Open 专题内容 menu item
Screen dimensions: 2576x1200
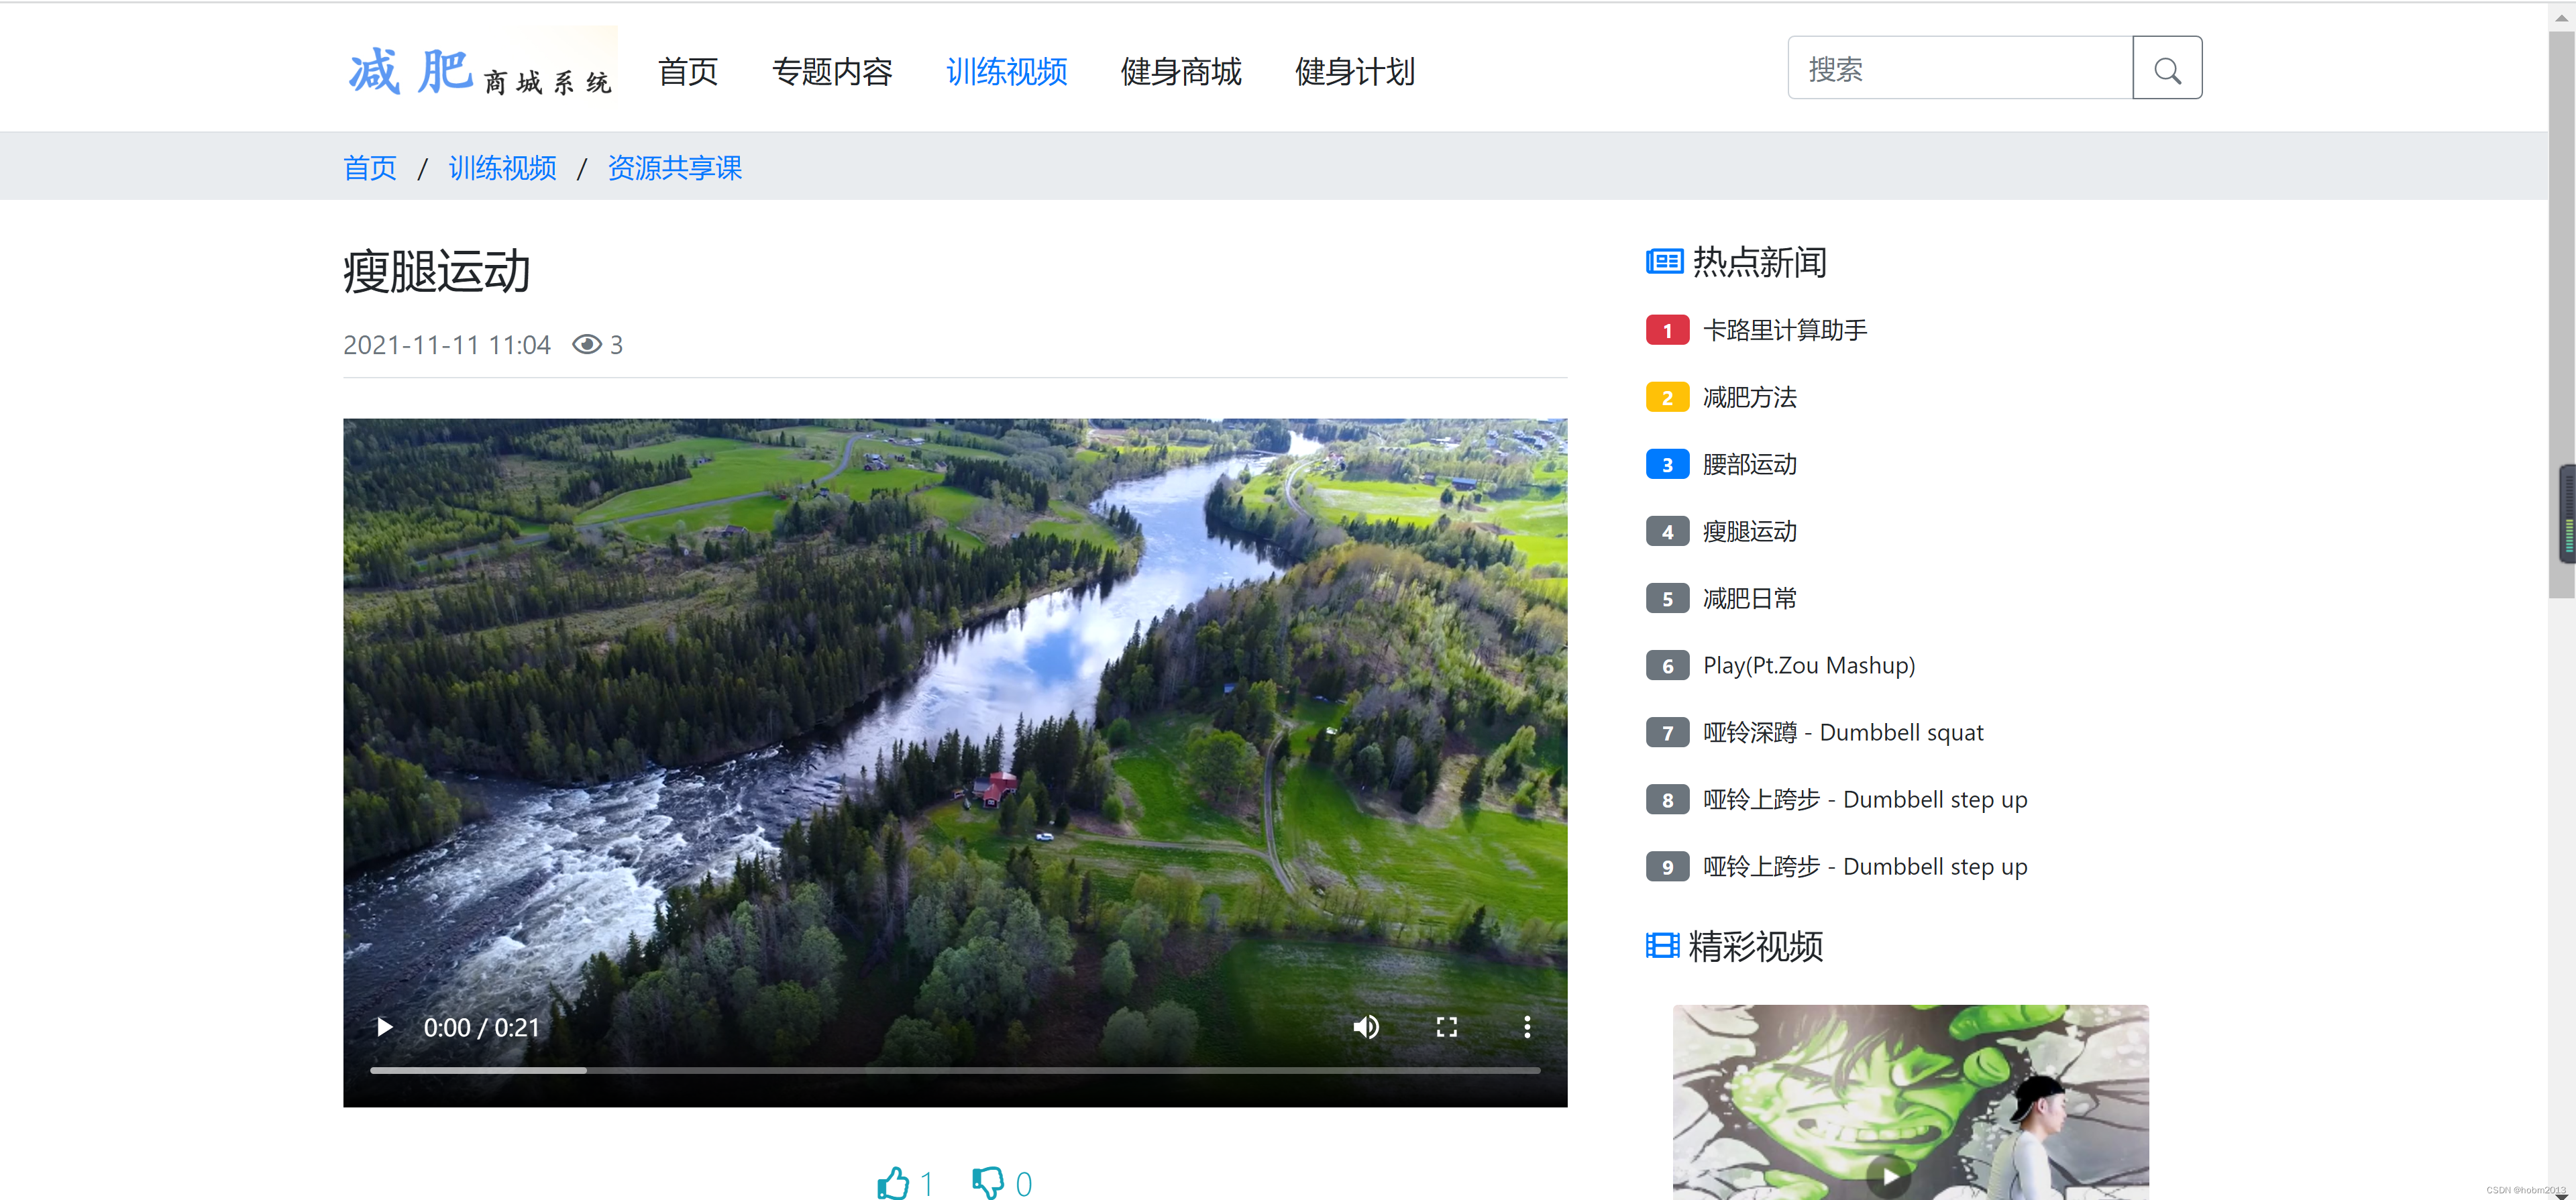point(832,72)
